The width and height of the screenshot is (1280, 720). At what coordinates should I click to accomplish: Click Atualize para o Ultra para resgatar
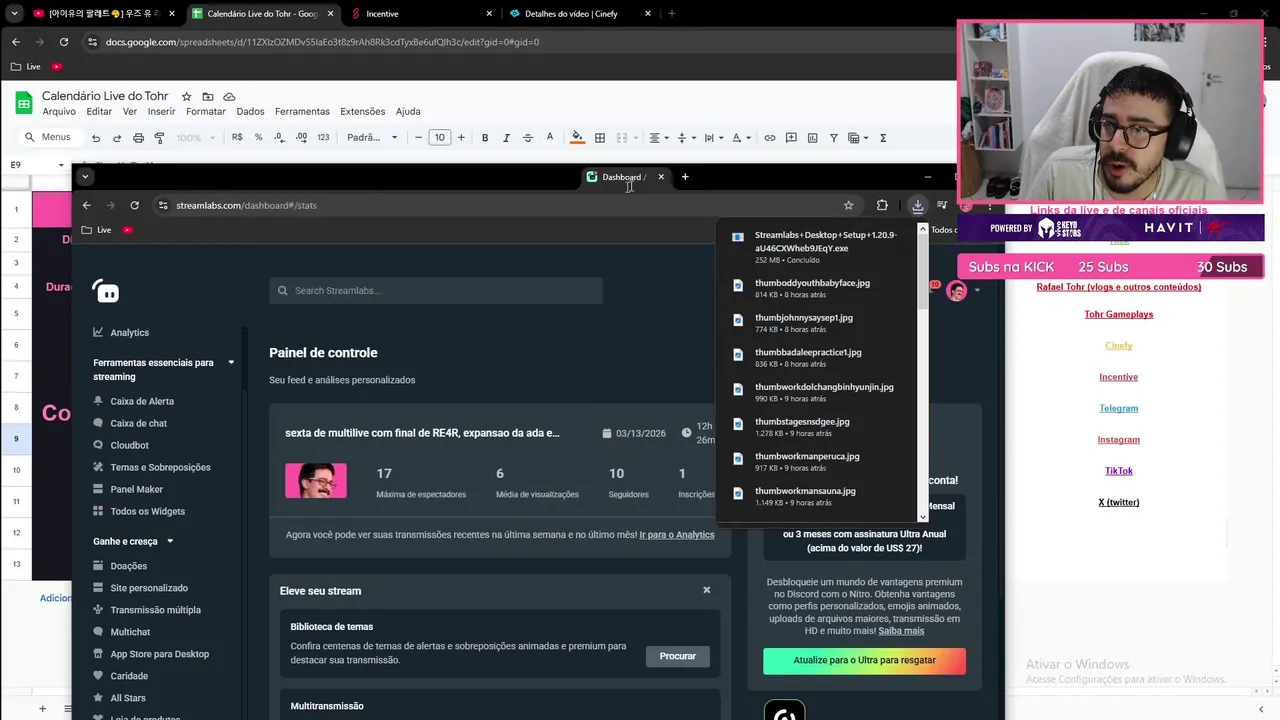click(x=864, y=660)
